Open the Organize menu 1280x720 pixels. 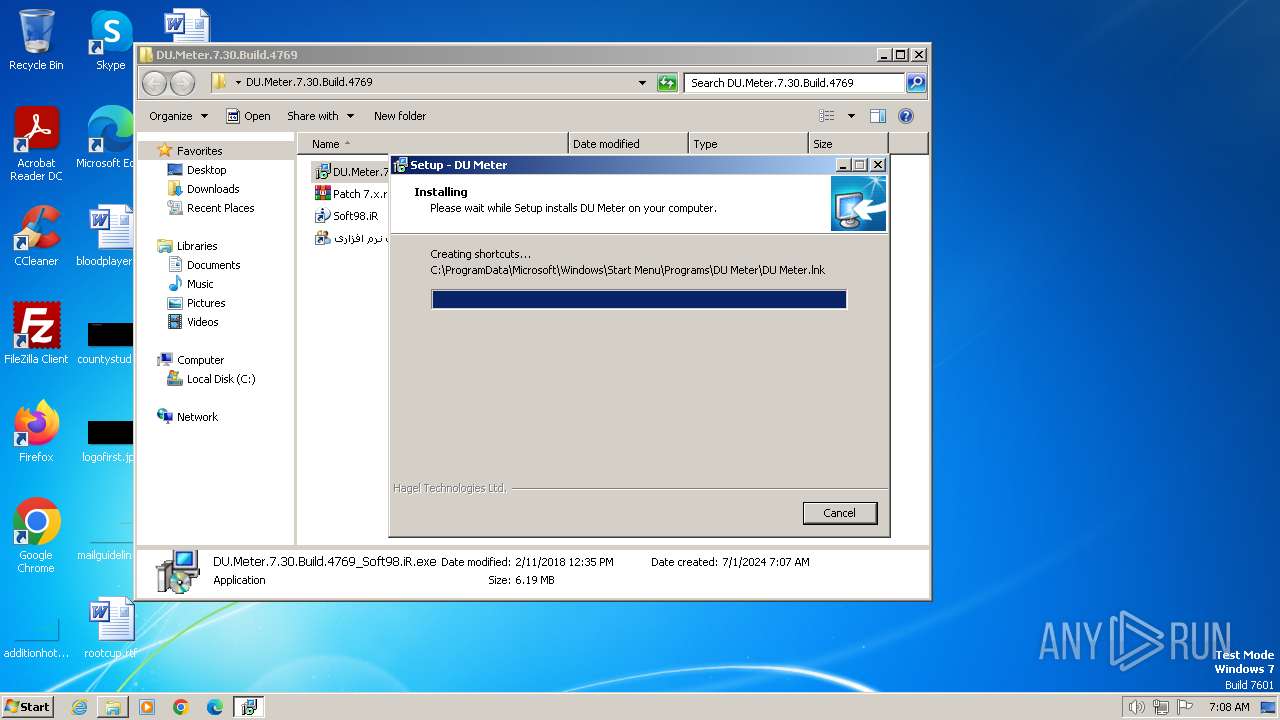tap(178, 116)
